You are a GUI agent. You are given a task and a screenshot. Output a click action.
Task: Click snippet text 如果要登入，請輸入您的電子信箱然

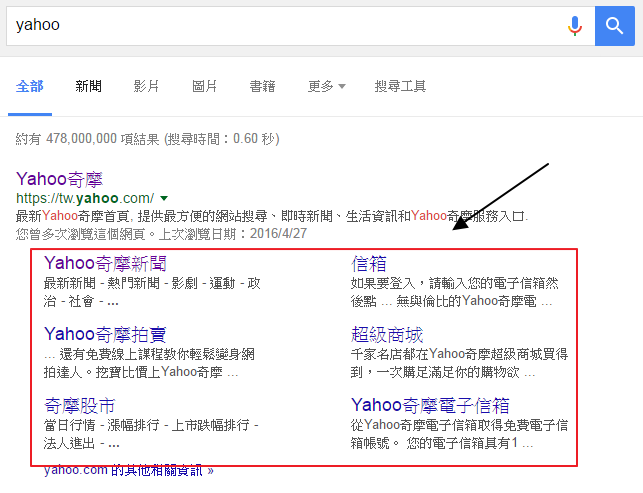[454, 283]
